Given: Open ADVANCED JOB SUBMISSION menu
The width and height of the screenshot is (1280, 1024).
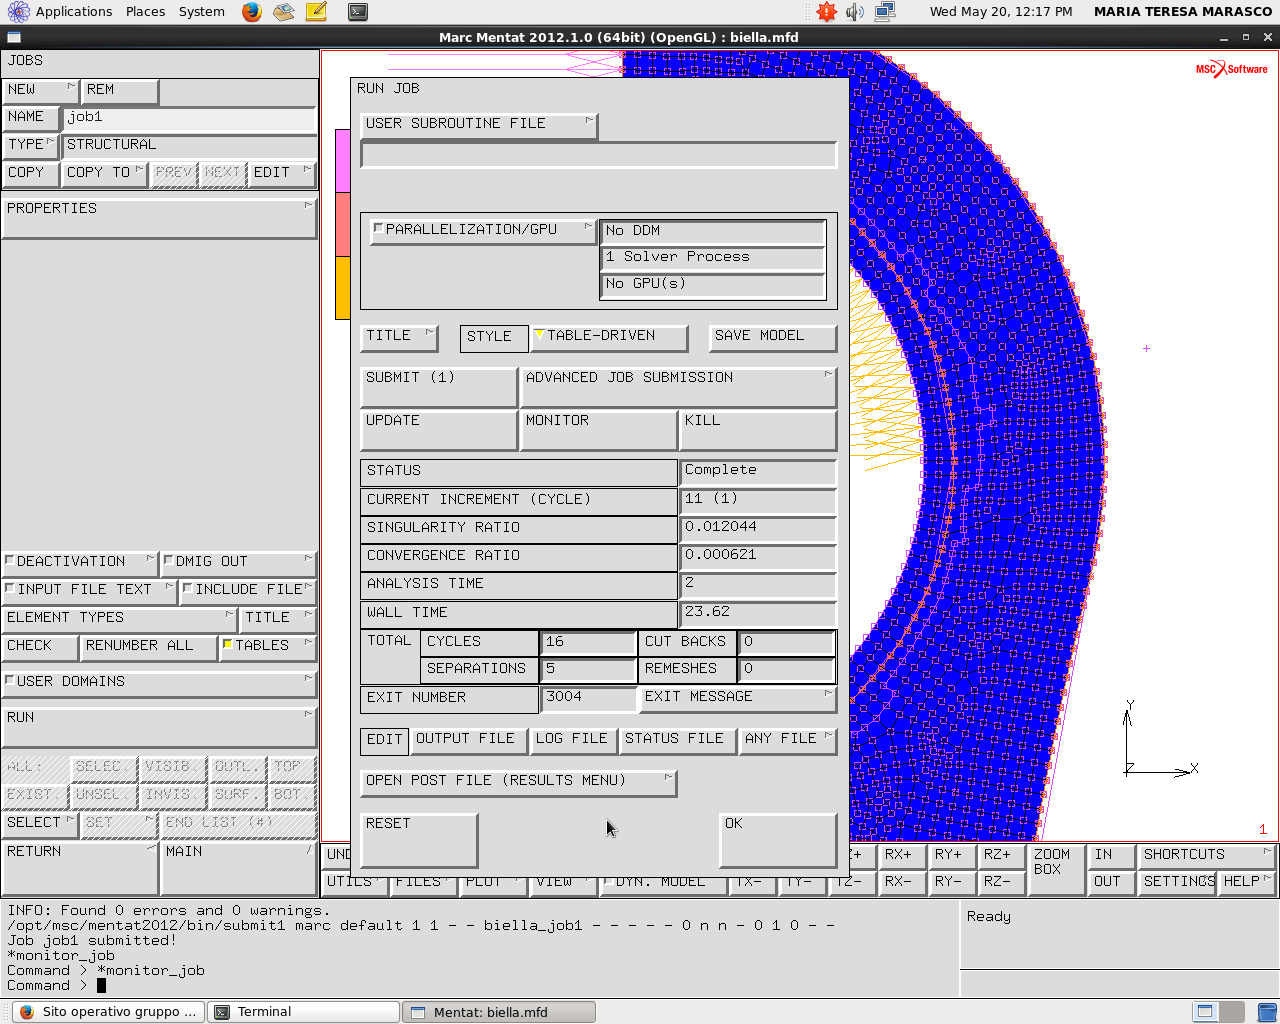Looking at the screenshot, I should tap(678, 387).
